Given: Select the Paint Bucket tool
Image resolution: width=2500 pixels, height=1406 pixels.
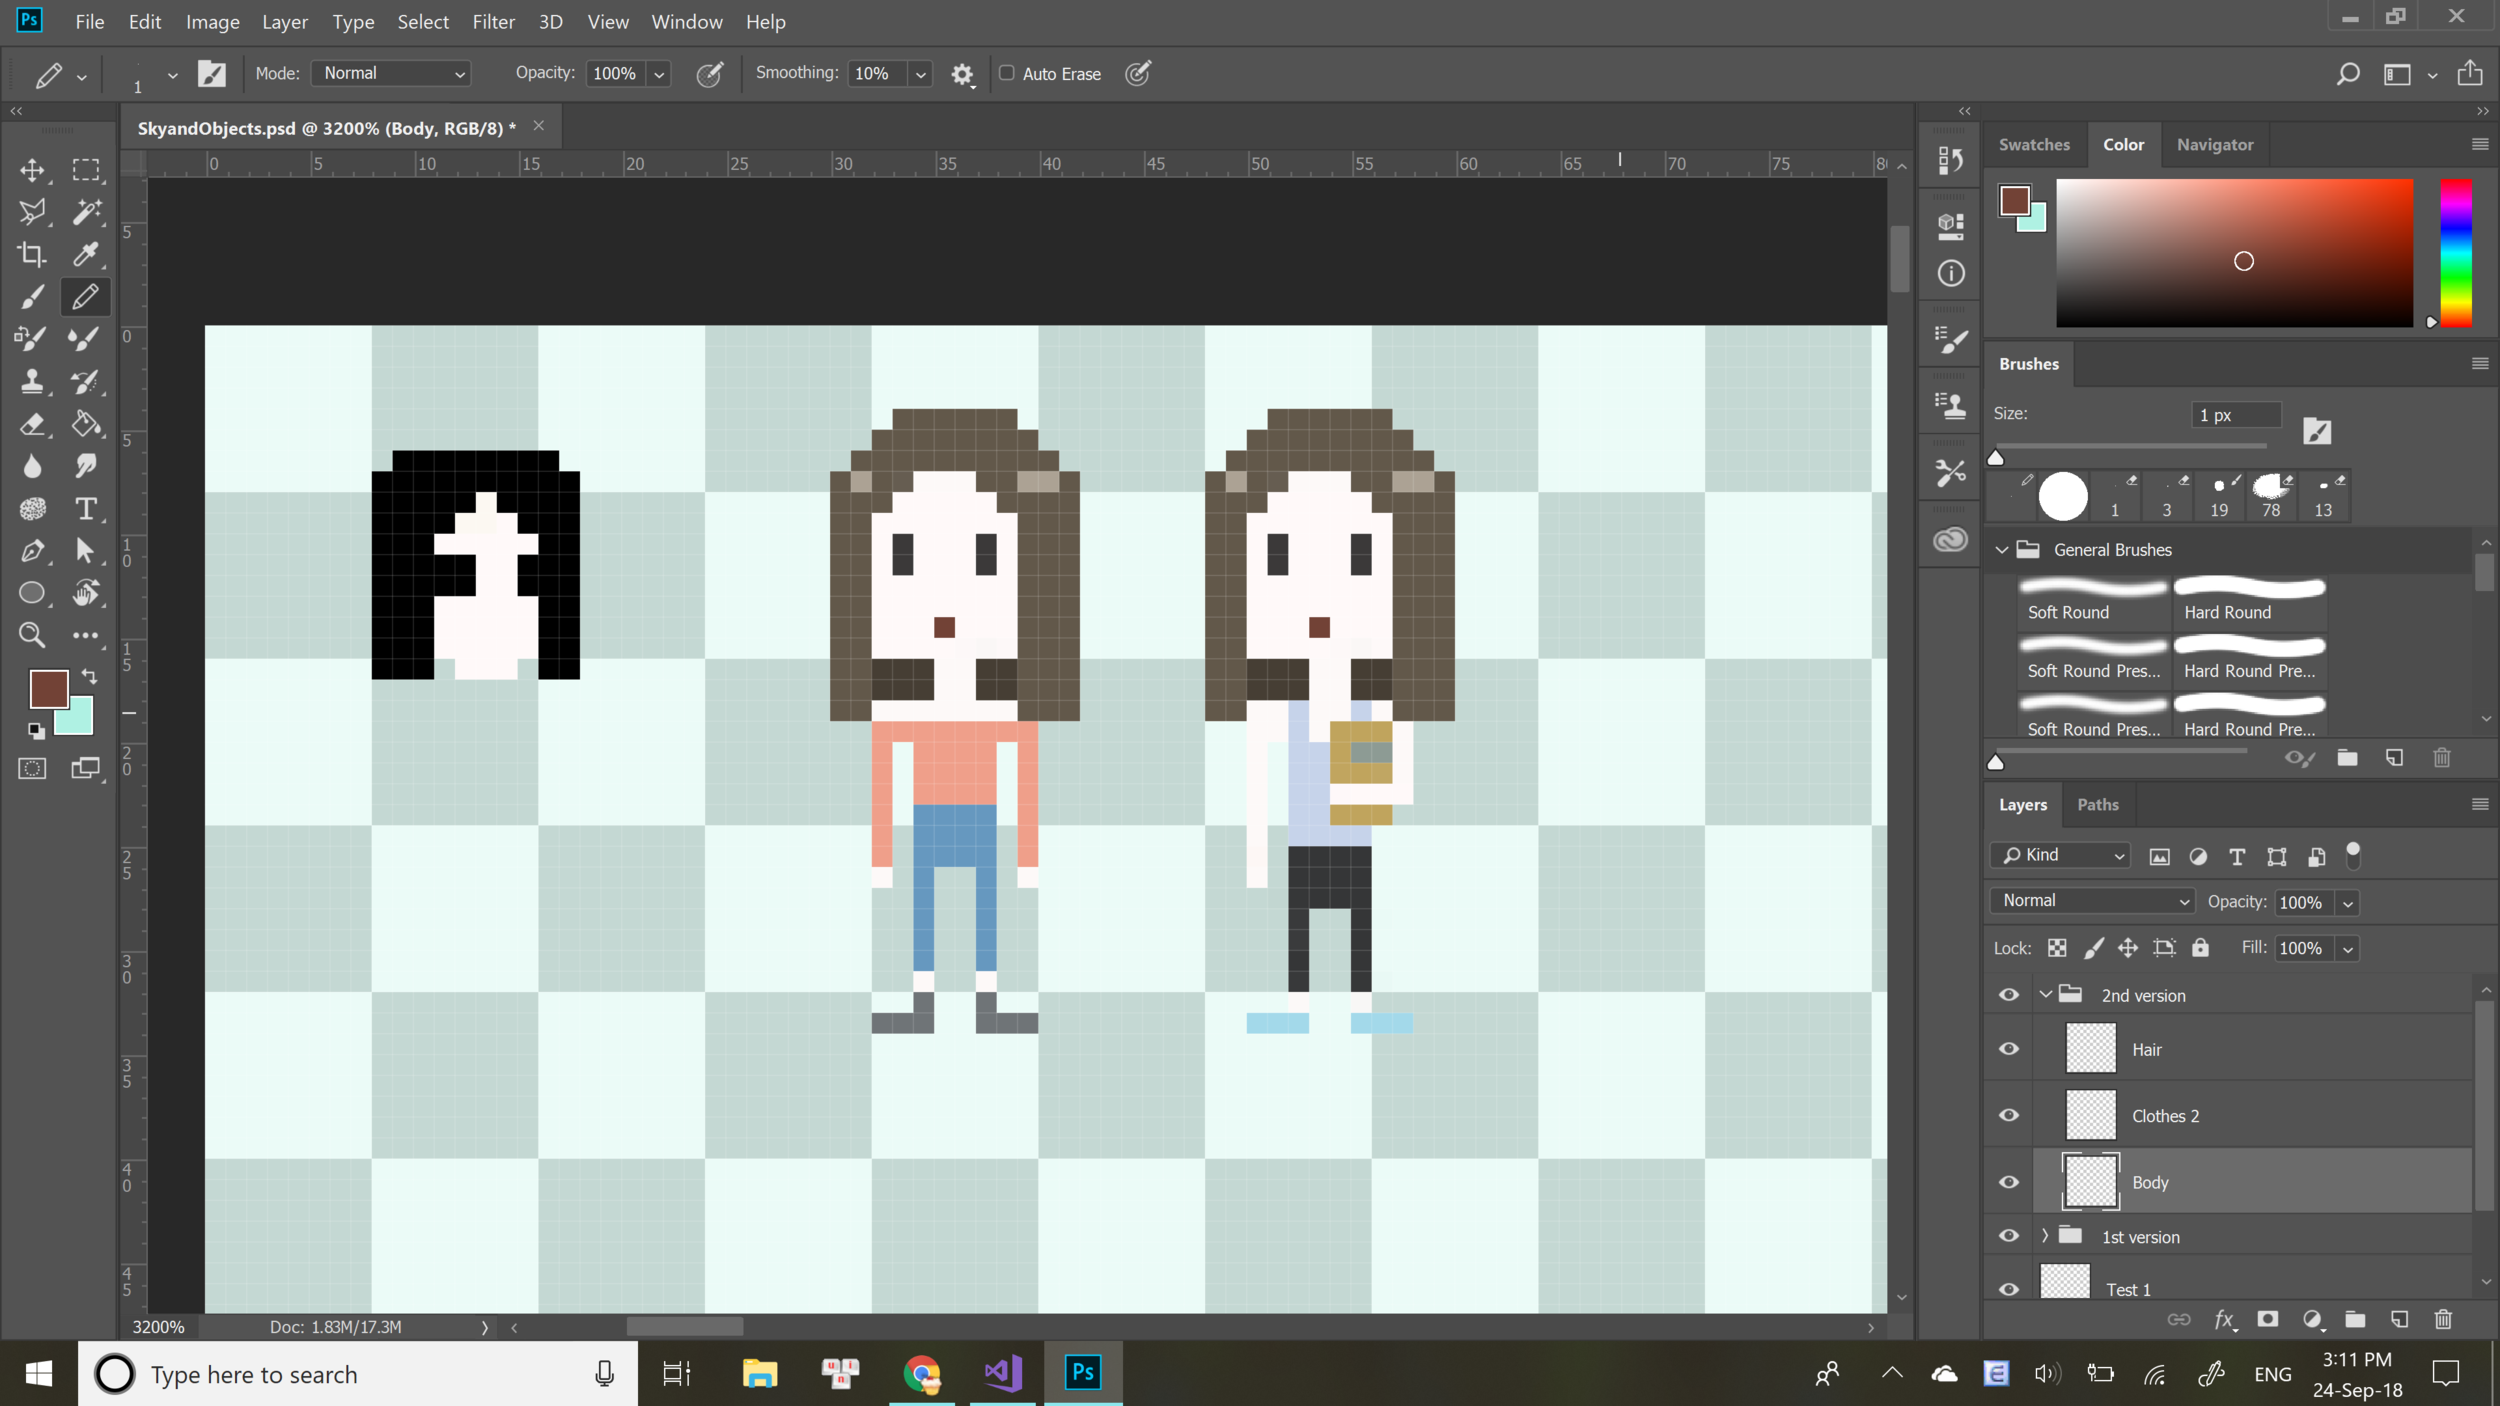Looking at the screenshot, I should click(x=86, y=424).
